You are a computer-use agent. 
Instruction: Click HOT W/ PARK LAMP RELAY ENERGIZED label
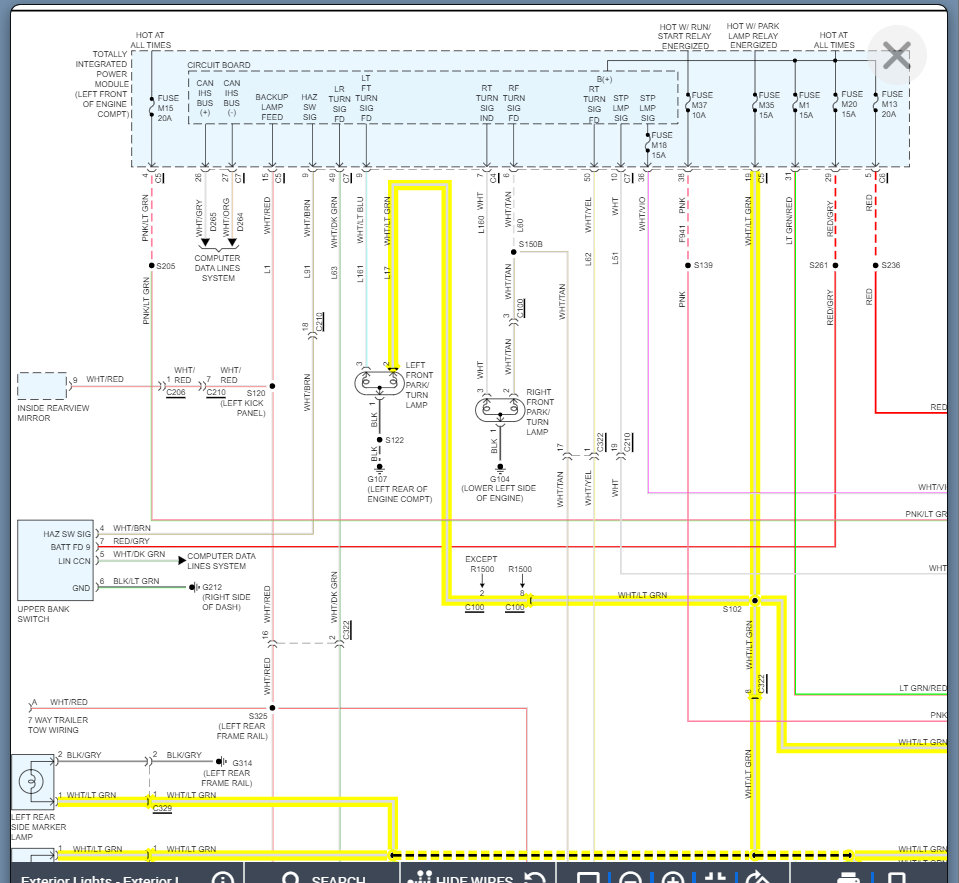point(753,35)
